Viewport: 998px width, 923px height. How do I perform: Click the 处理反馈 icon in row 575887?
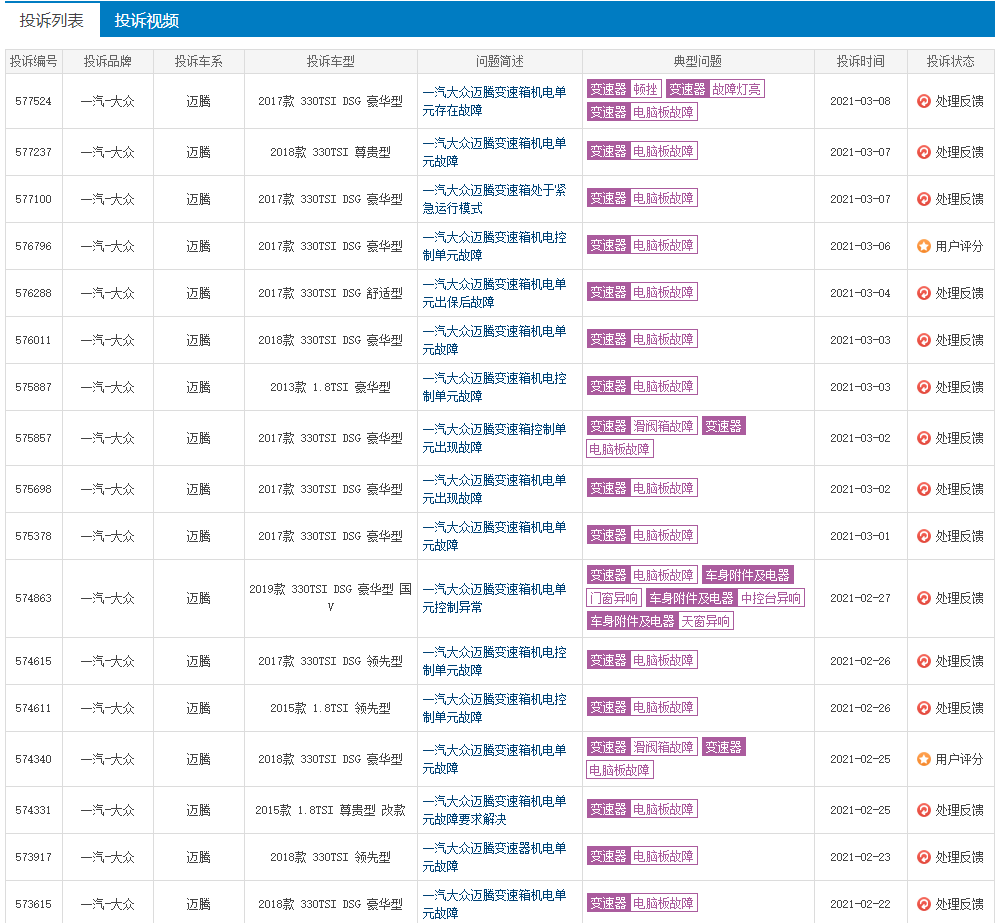pos(924,387)
